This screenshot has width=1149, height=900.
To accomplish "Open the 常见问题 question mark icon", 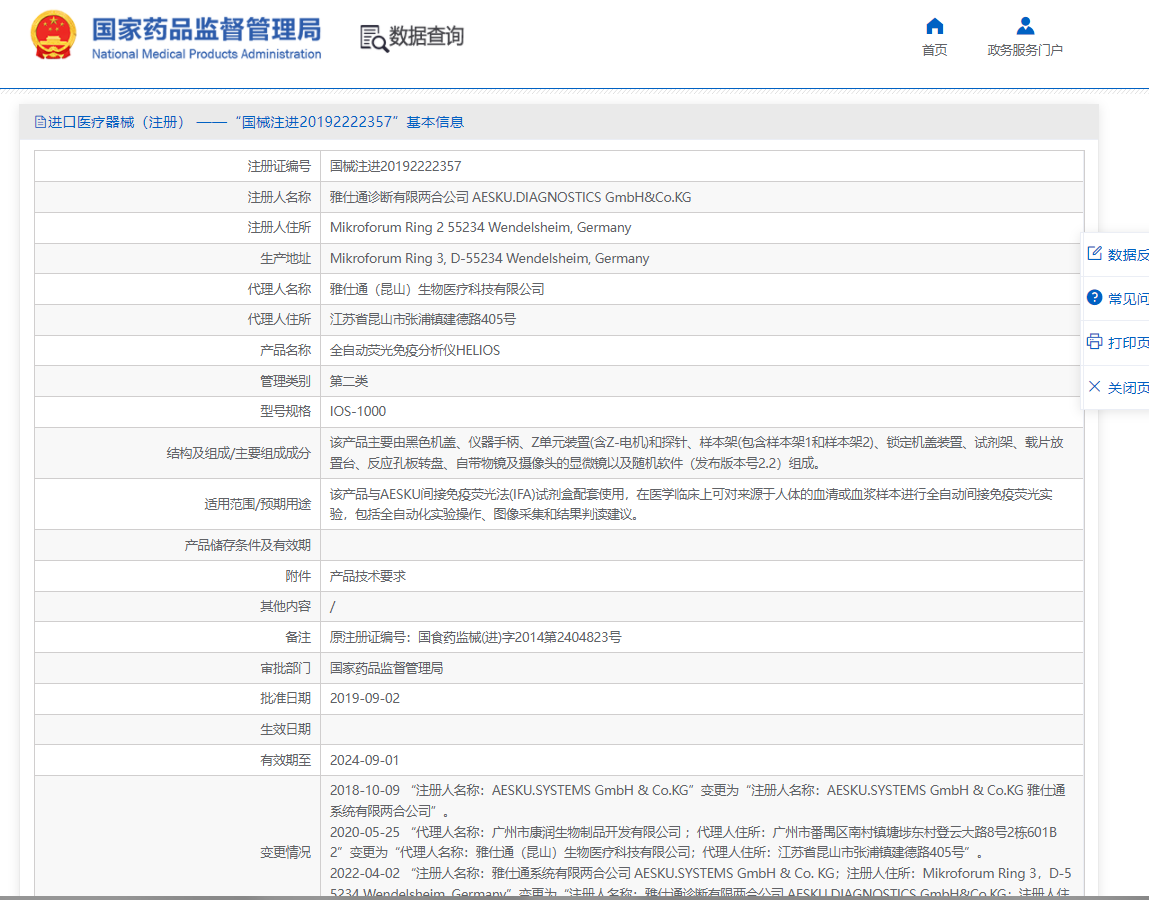I will (1095, 298).
